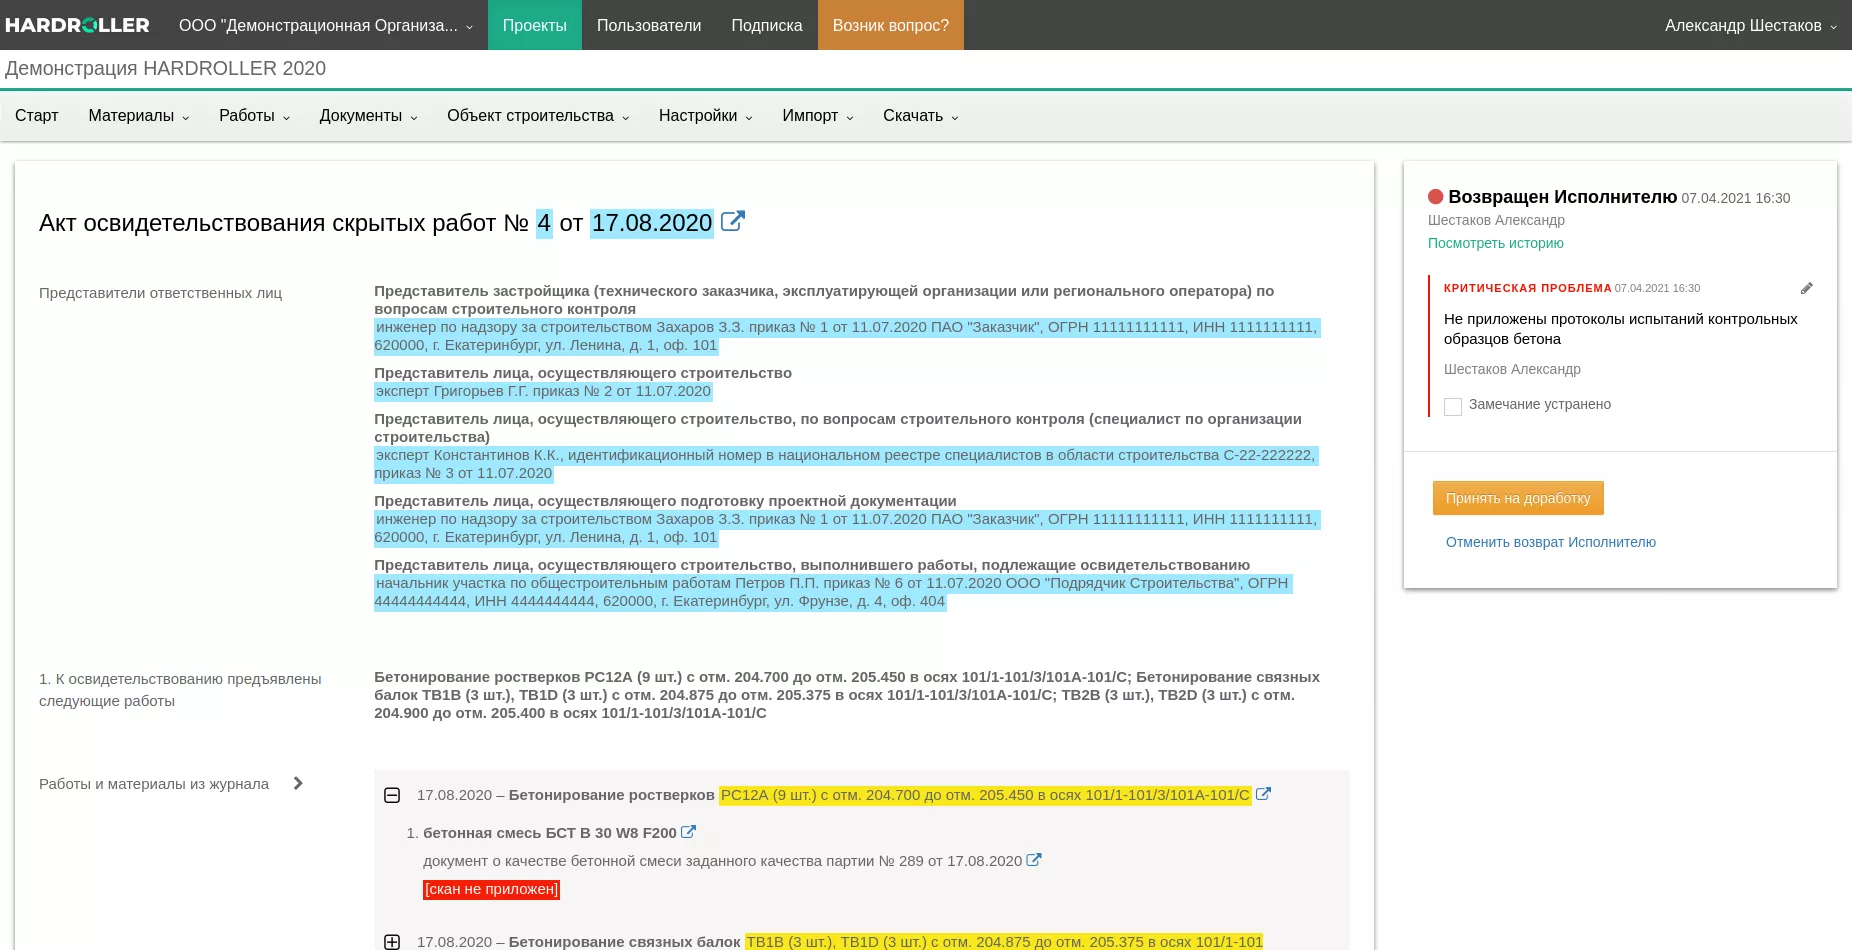This screenshot has height=950, width=1852.
Task: Click the red скан не приложен label
Action: click(x=491, y=889)
